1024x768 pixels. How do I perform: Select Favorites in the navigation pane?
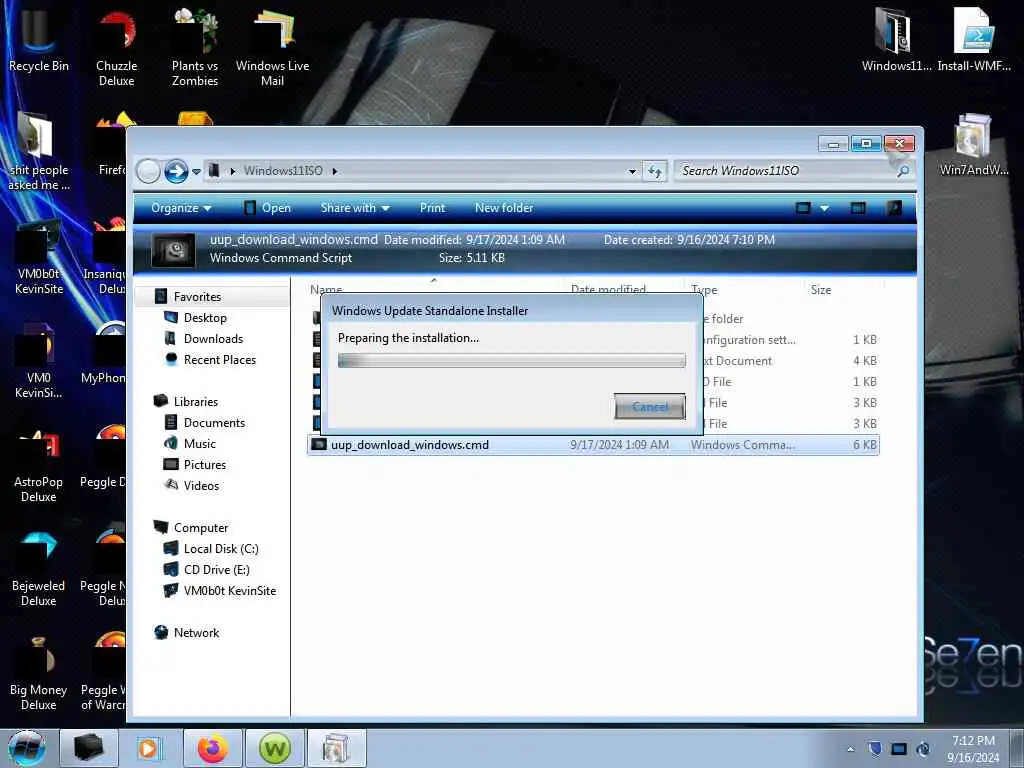pos(197,296)
